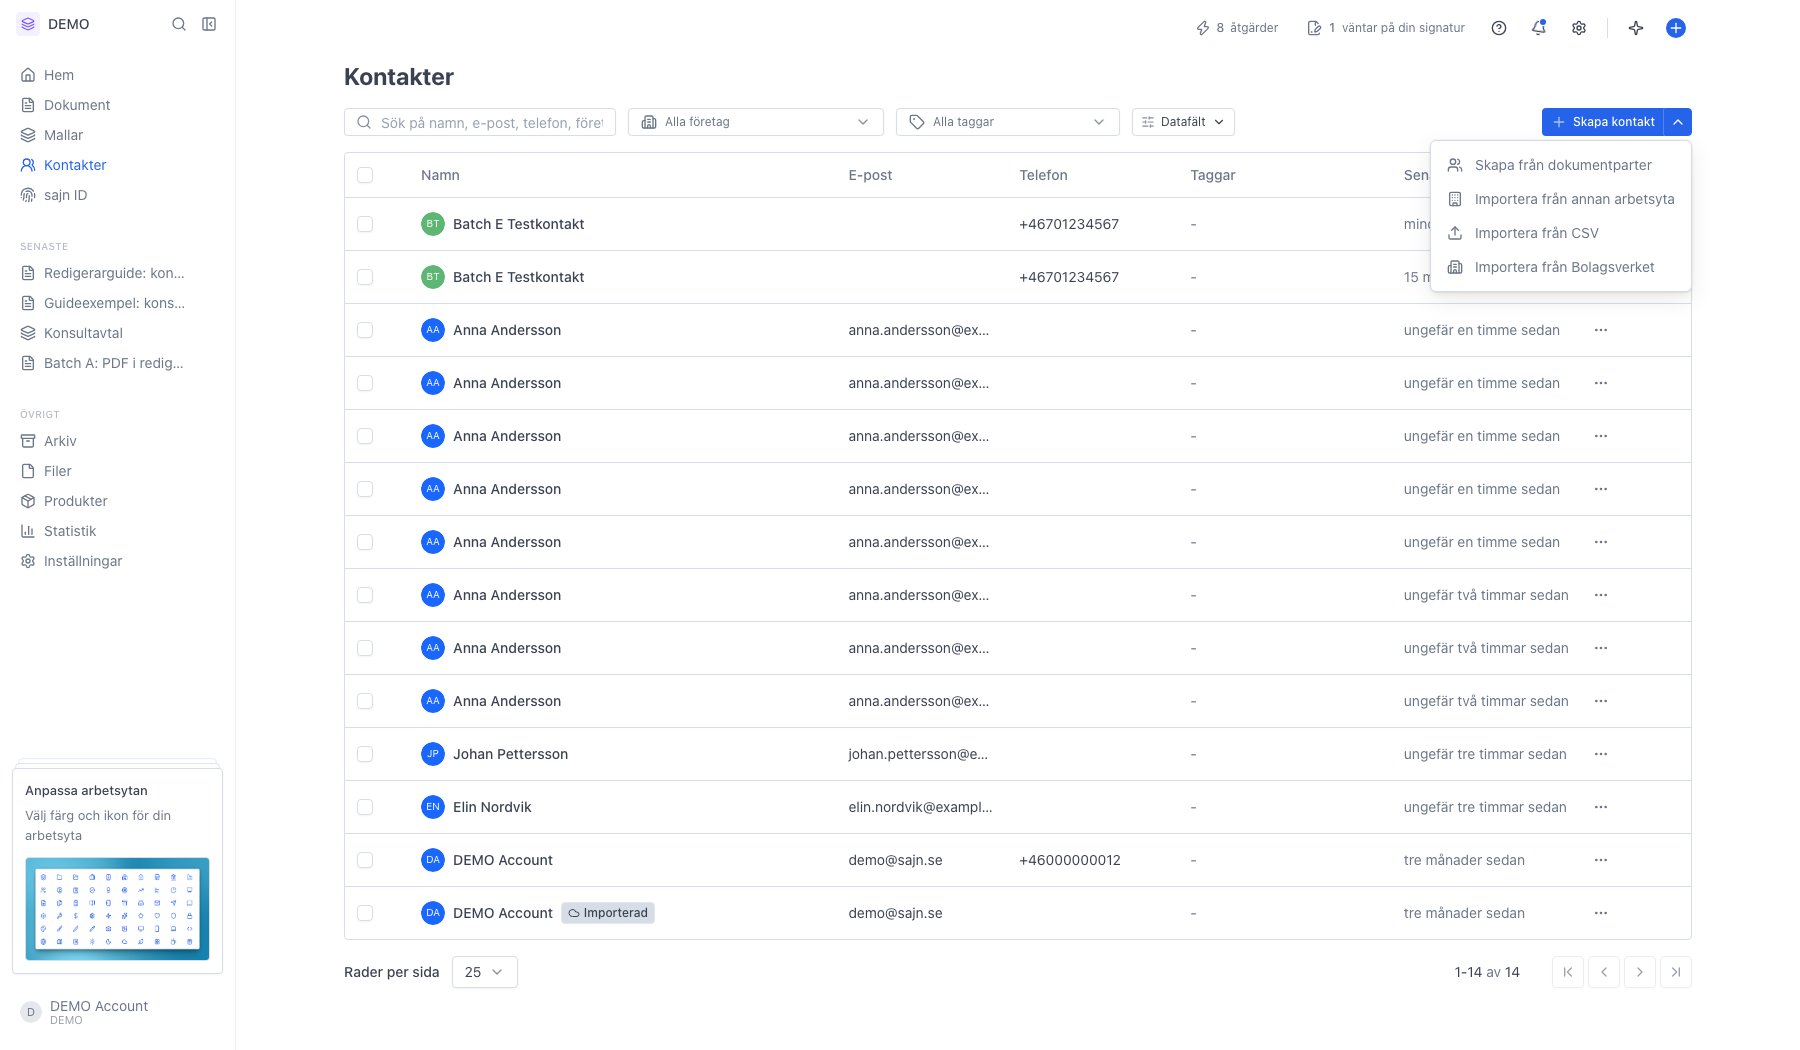This screenshot has height=1050, width=1800.
Task: Check the Elin Nordvik row checkbox
Action: coord(365,807)
